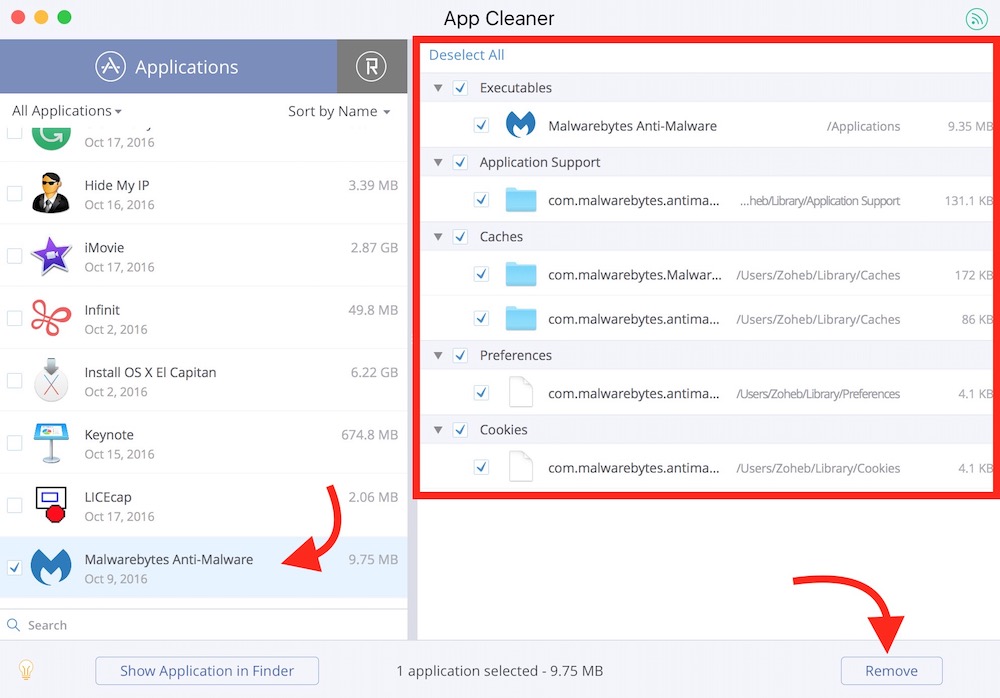1000x698 pixels.
Task: Click the Infinit app icon
Action: (x=50, y=318)
